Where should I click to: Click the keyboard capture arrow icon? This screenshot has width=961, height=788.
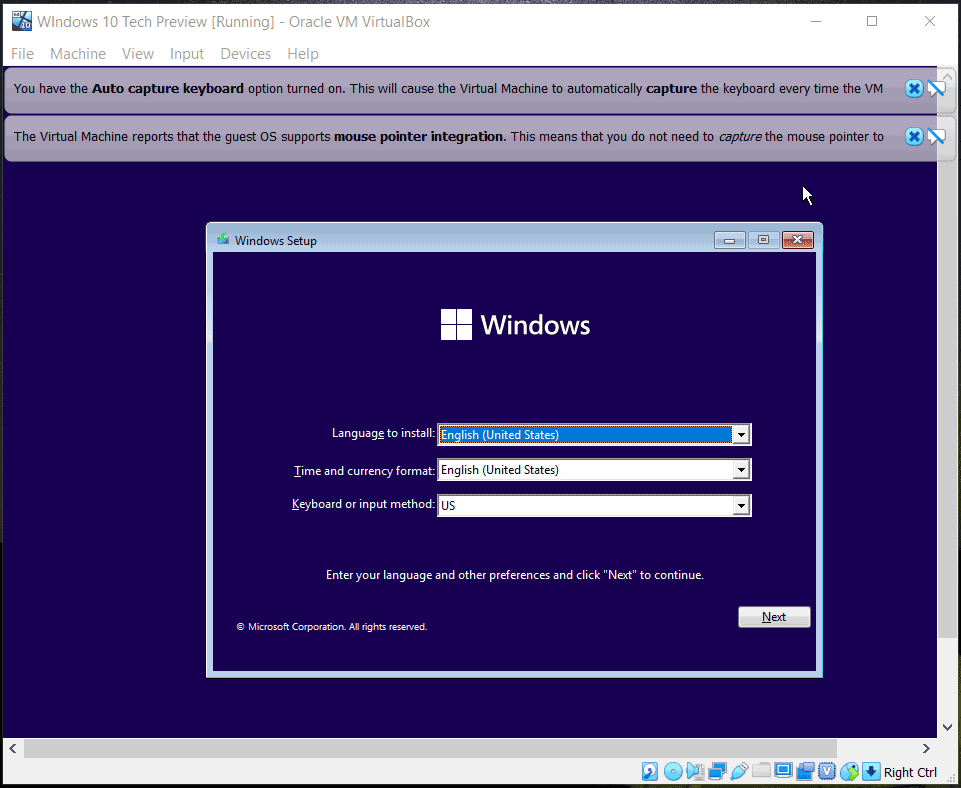pos(871,771)
